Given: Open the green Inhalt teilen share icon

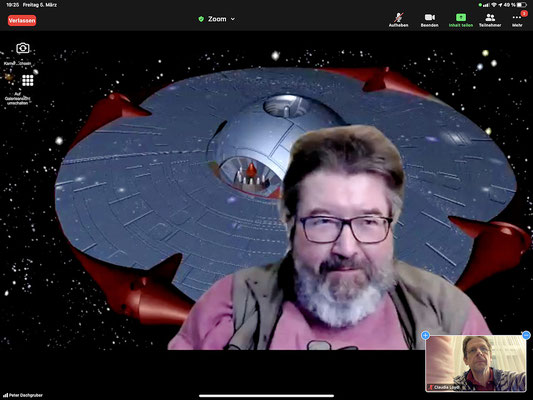Looking at the screenshot, I should tap(461, 17).
